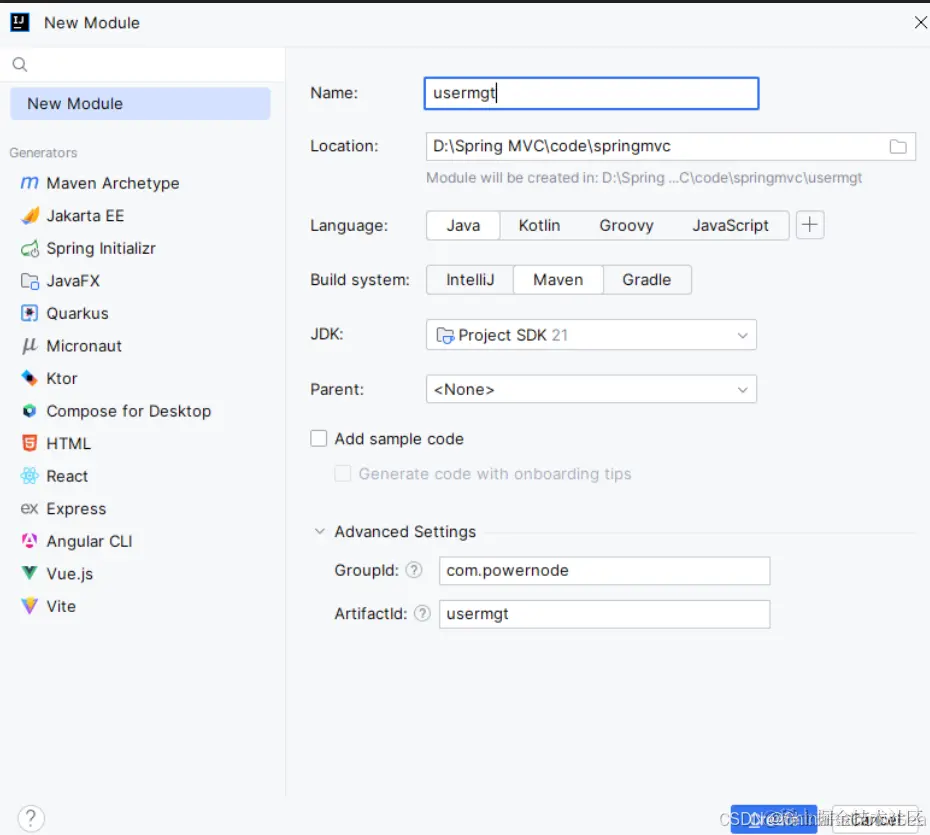Screen dimensions: 930x835
Task: Choose the Jakarta EE generator
Action: point(72,216)
